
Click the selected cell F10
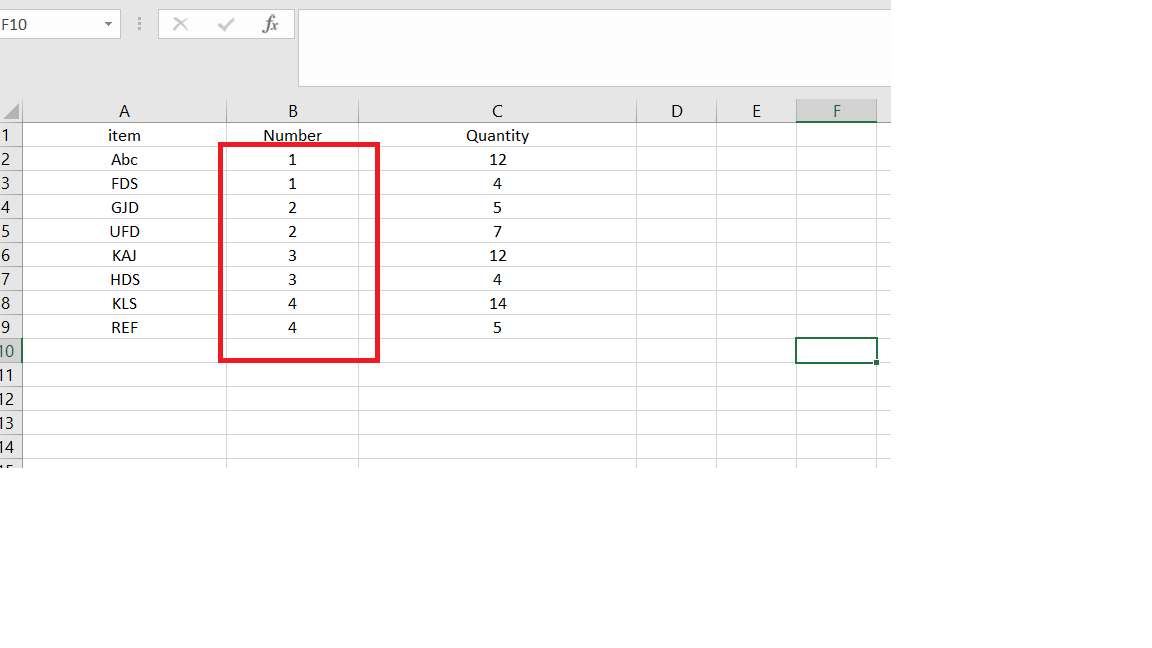[836, 350]
